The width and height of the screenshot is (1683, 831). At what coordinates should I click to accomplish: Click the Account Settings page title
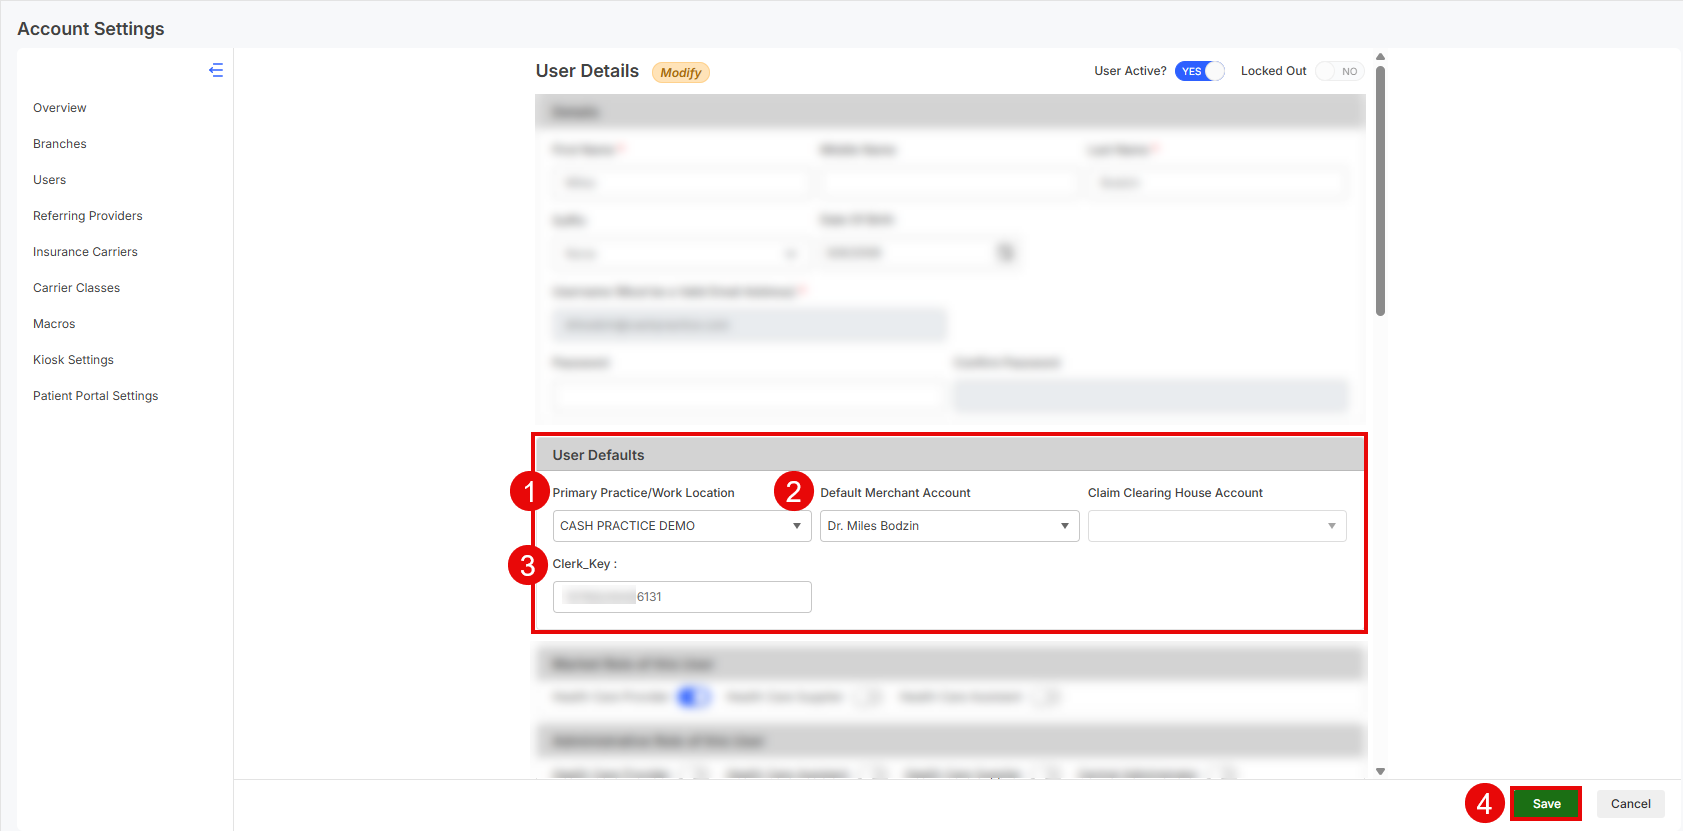[91, 29]
